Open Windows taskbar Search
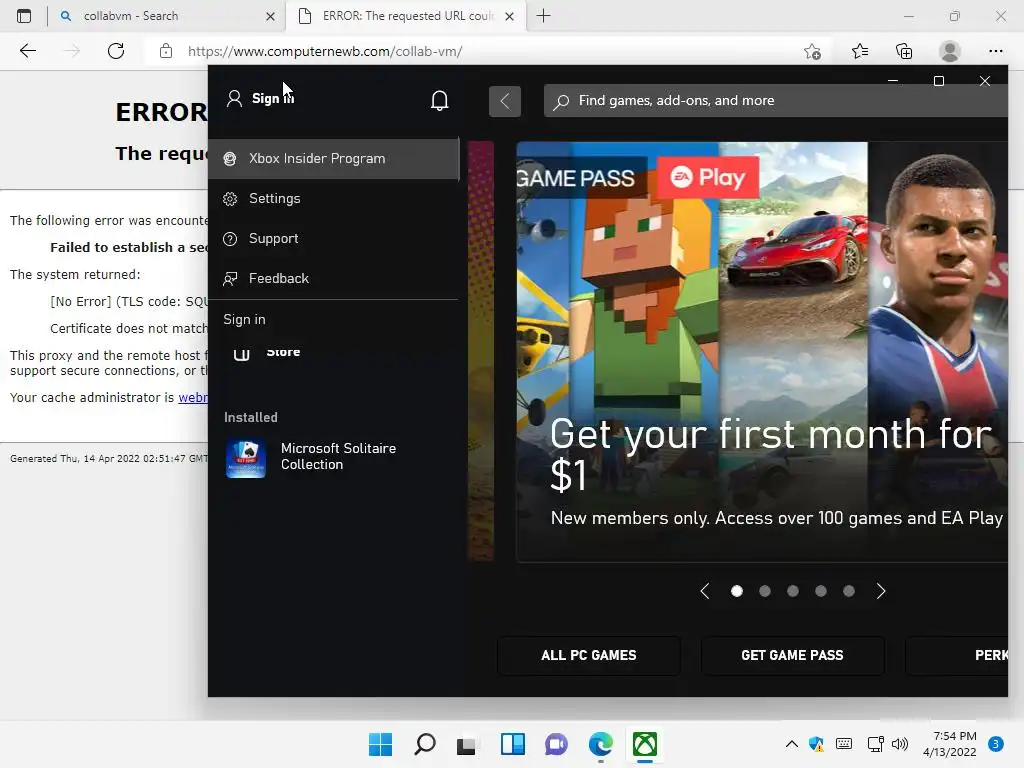The width and height of the screenshot is (1024, 768). (x=424, y=744)
